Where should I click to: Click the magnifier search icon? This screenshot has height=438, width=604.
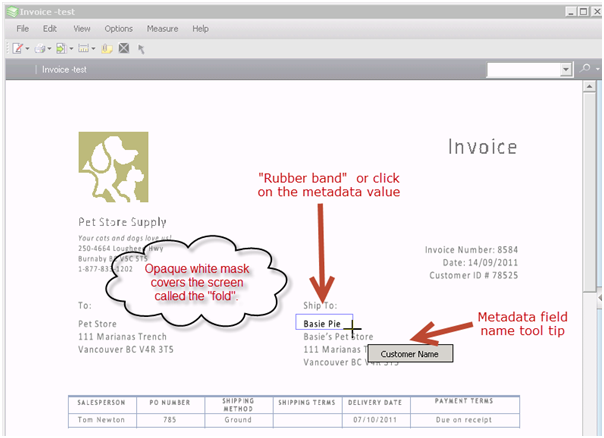pyautogui.click(x=585, y=69)
